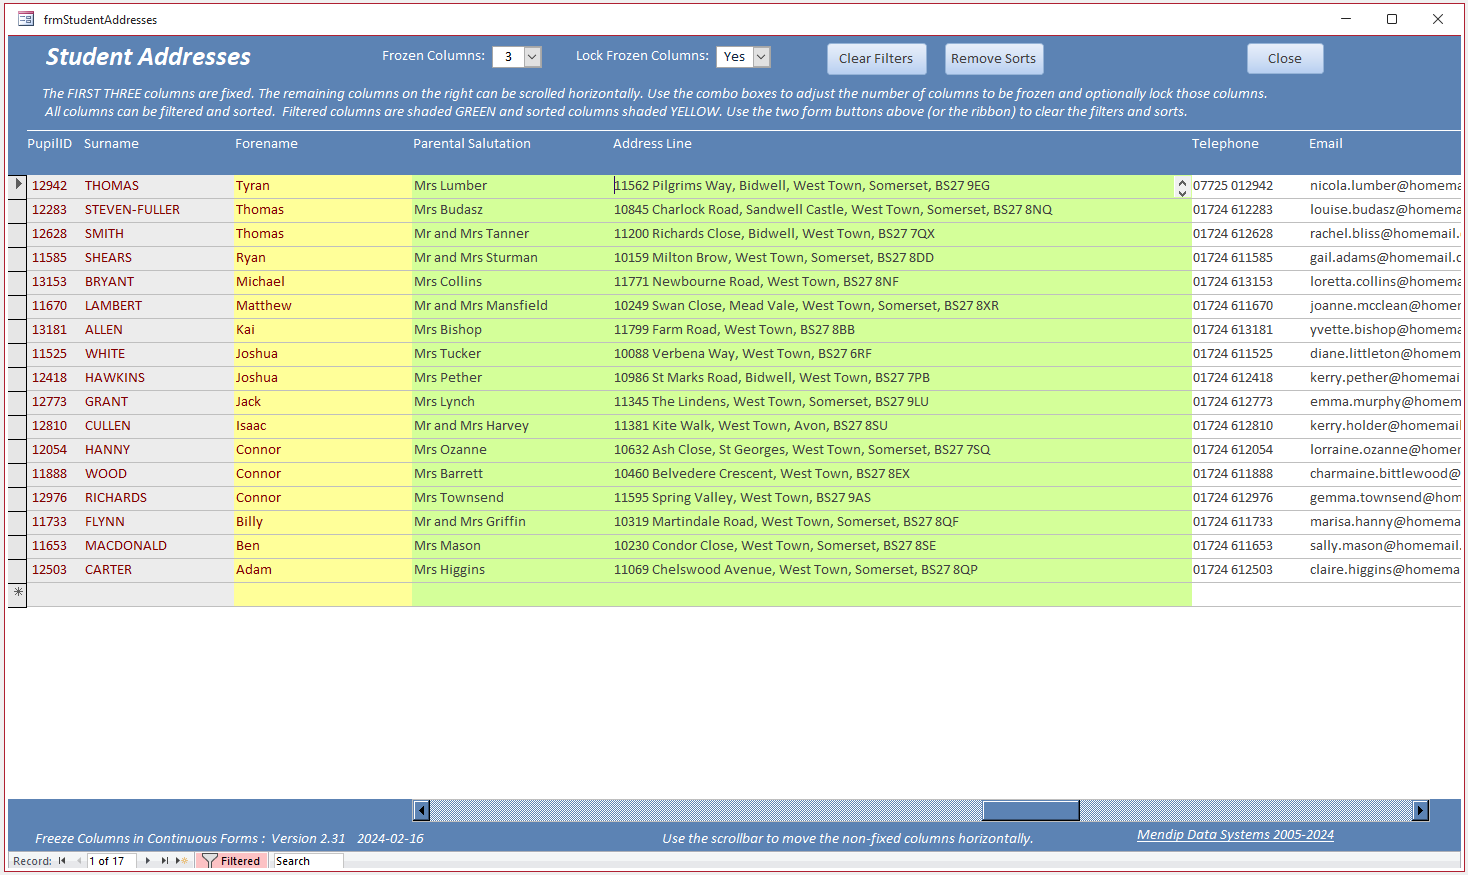Jump to last record in navigation bar
The image size is (1468, 875).
tap(165, 861)
